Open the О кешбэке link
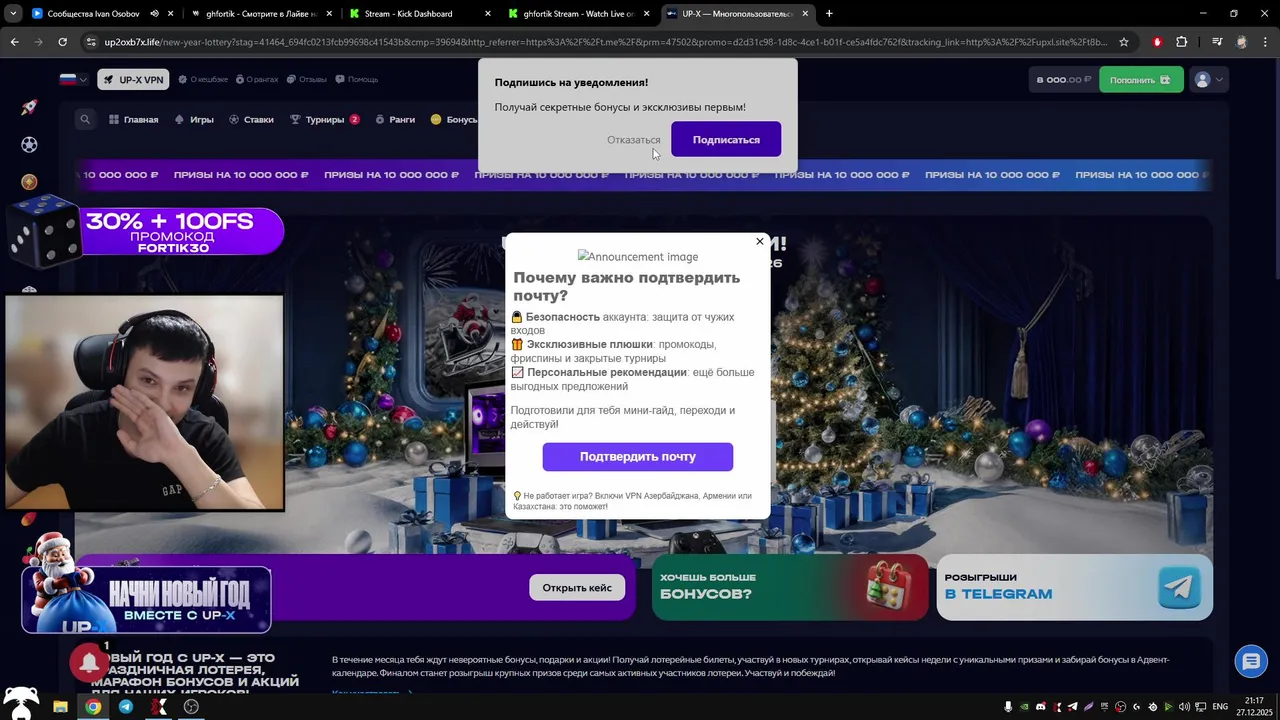The image size is (1280, 720). 203,79
